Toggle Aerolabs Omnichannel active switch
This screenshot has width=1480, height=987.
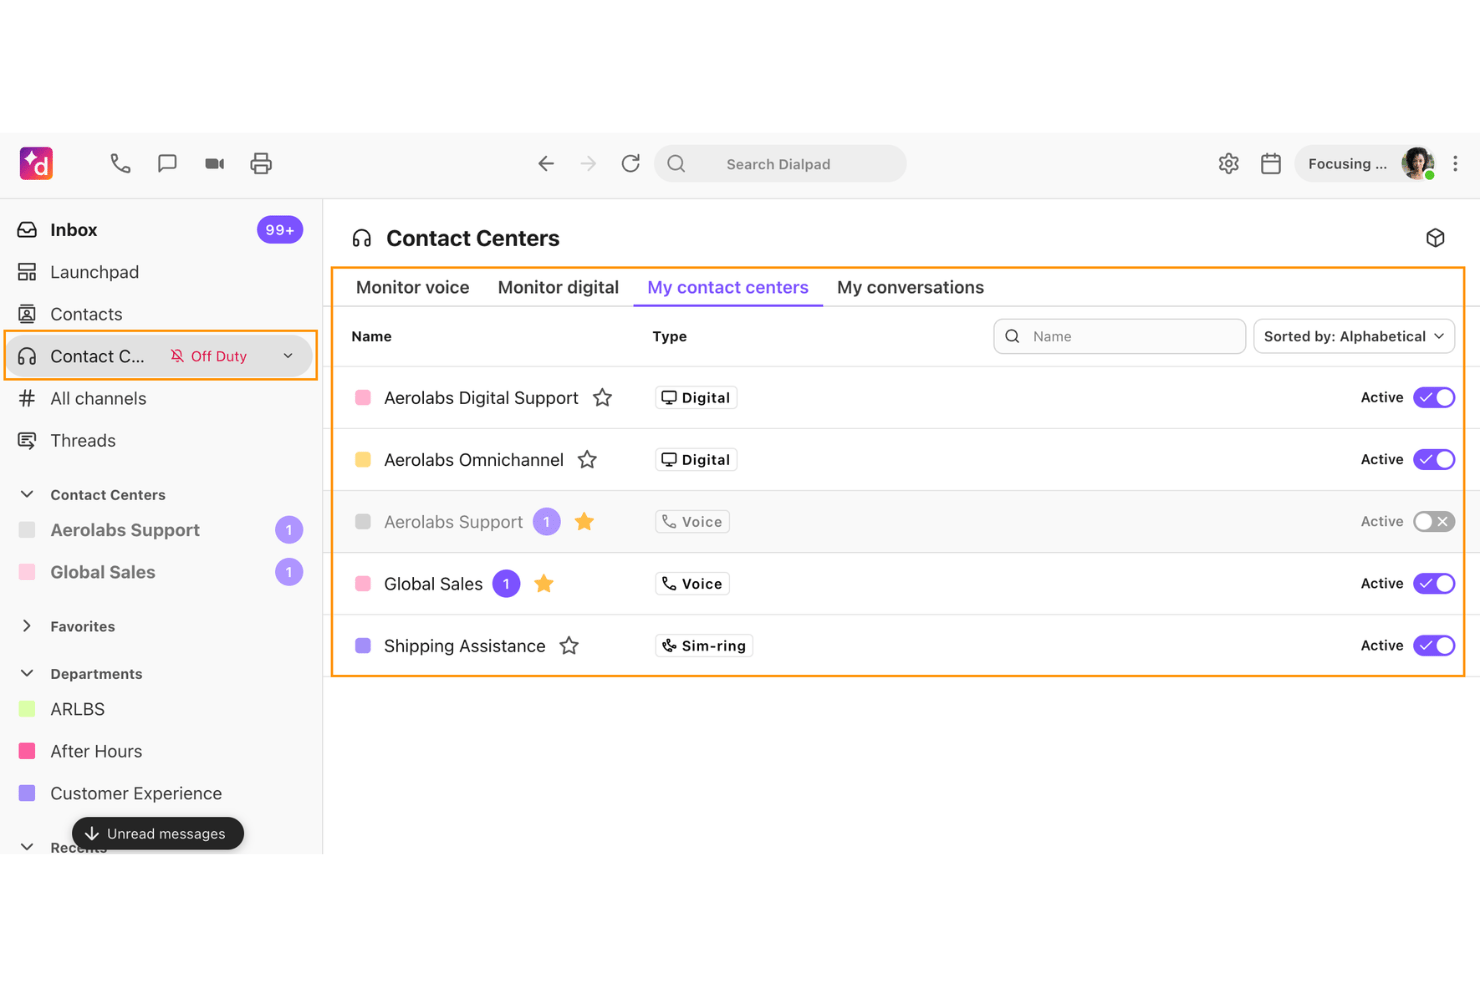1434,460
